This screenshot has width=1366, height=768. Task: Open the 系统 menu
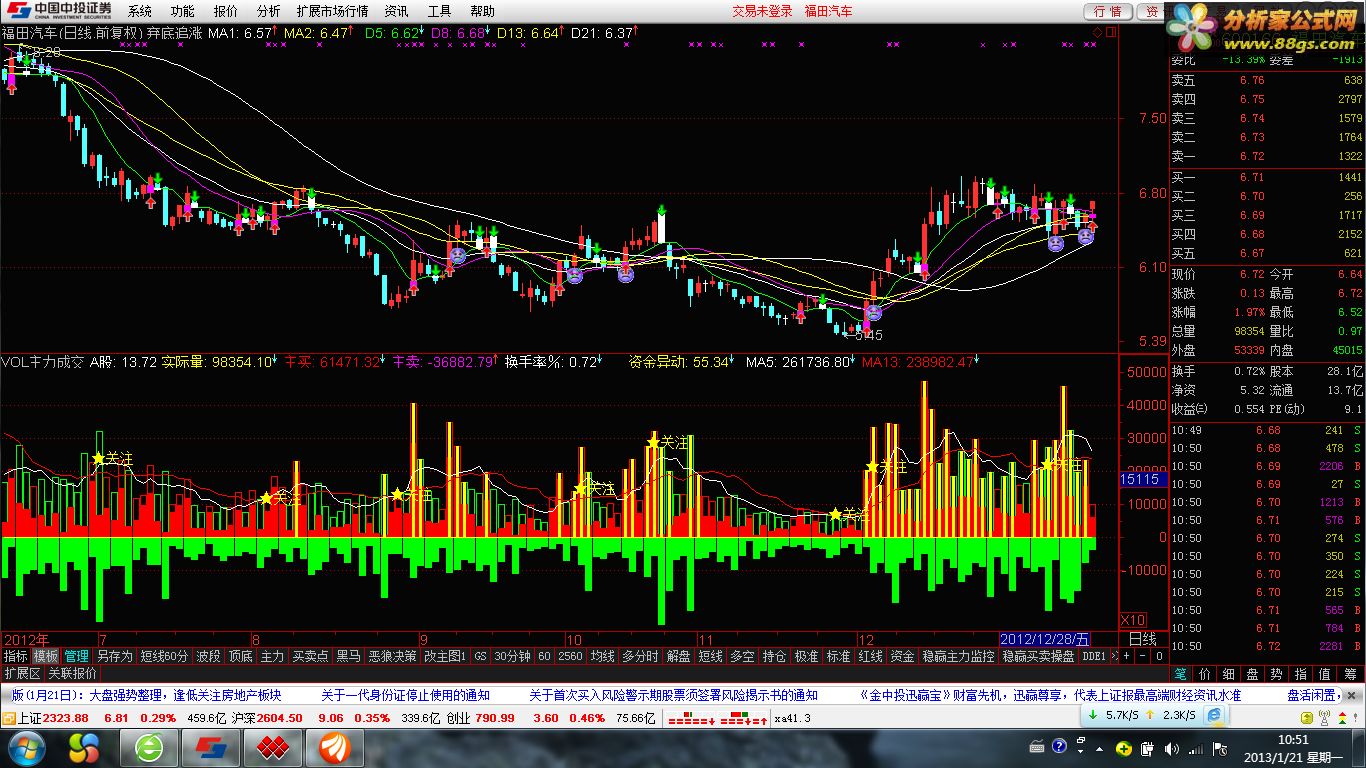[140, 11]
